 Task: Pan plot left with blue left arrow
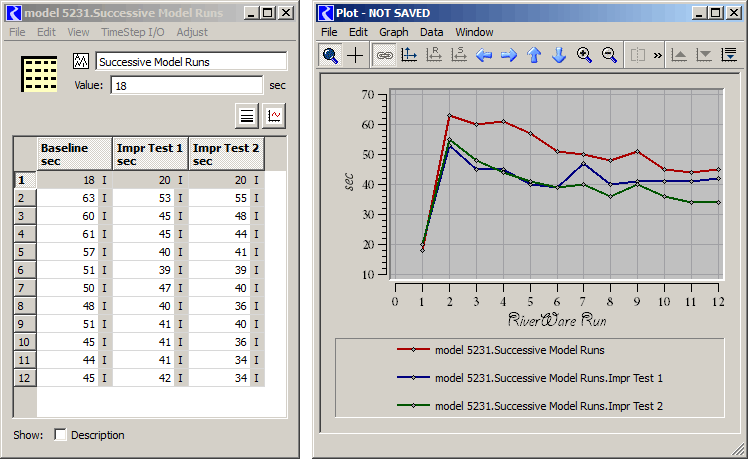pos(484,55)
